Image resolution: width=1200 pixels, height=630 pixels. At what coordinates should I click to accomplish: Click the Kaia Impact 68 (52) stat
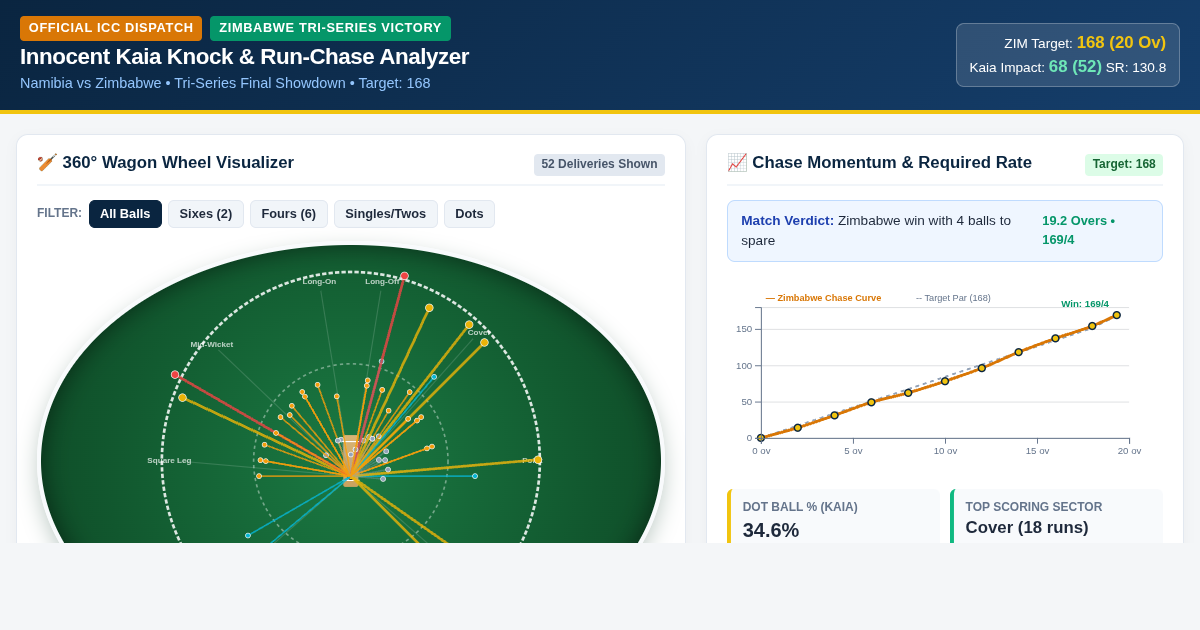[1075, 67]
